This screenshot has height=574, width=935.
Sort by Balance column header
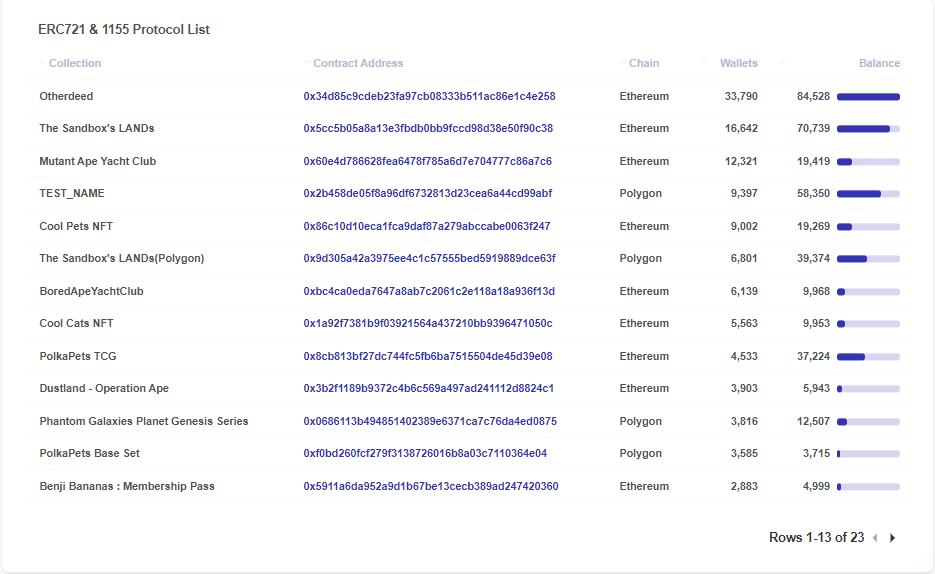(879, 63)
